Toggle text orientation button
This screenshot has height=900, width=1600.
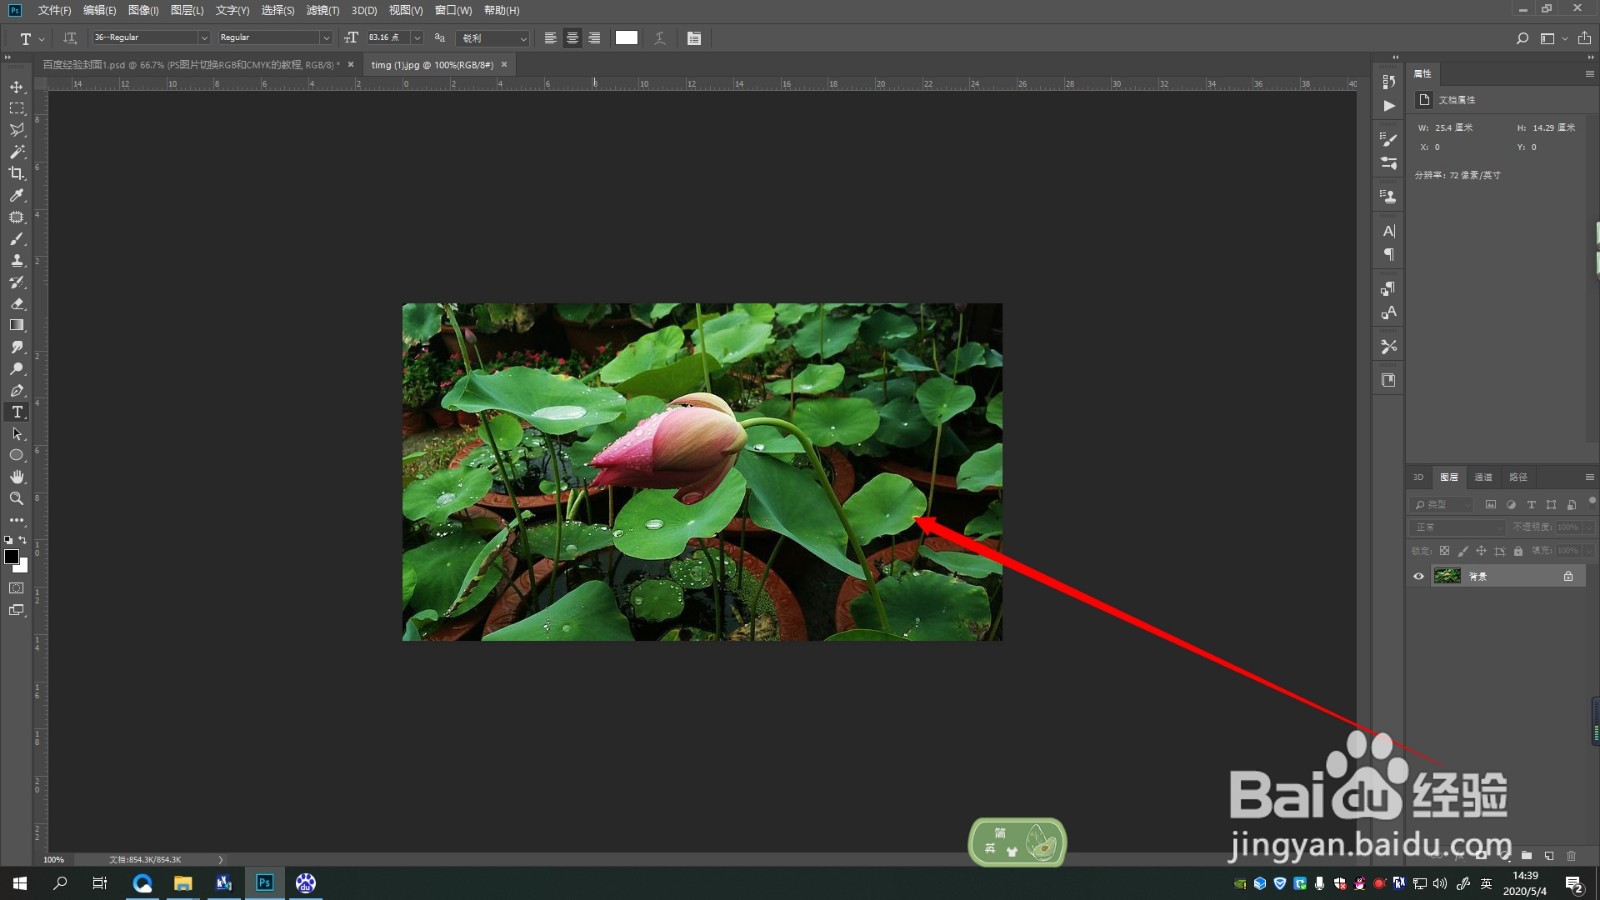pyautogui.click(x=70, y=38)
